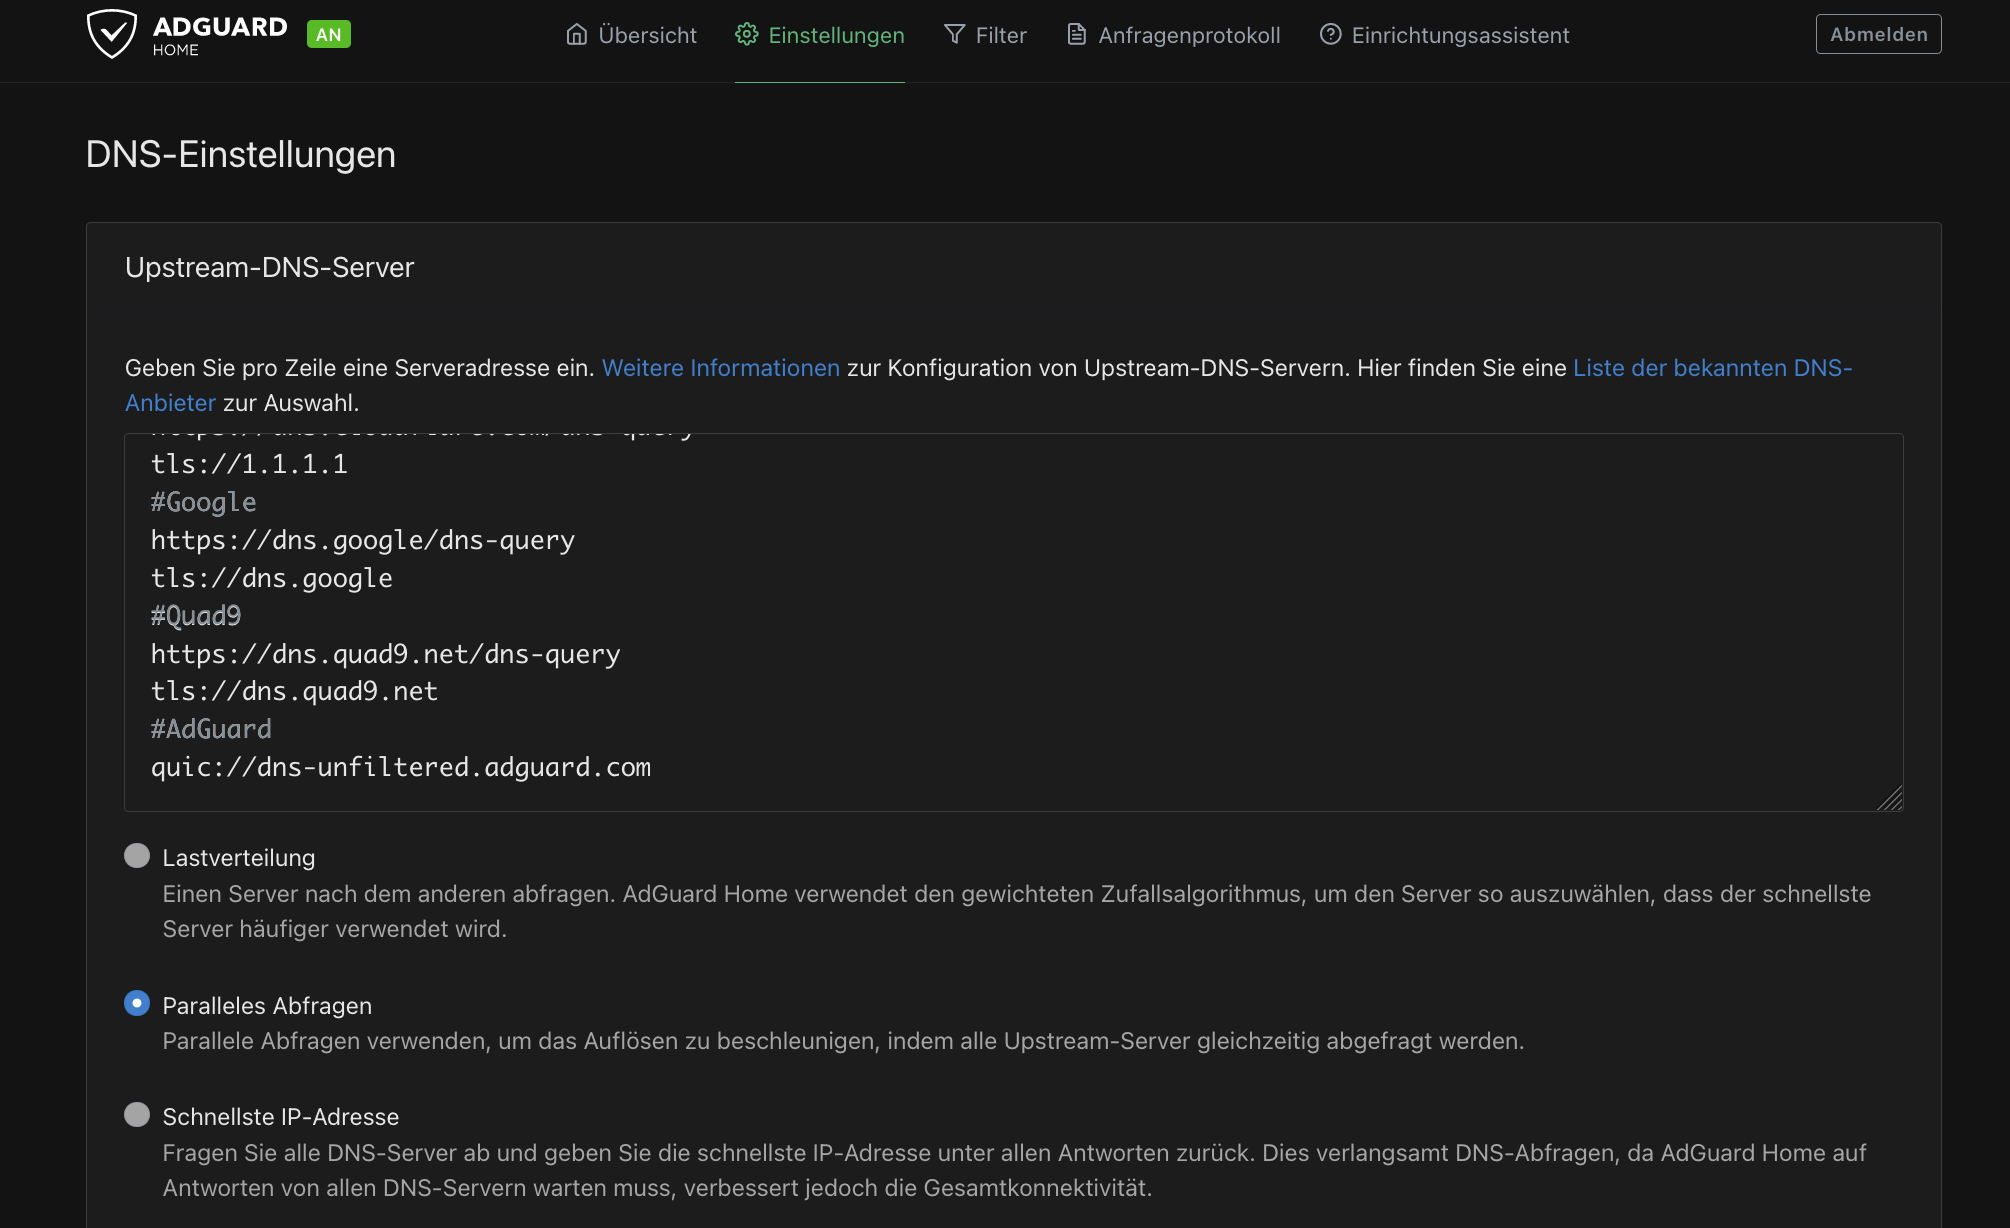Select the Schnellste IP-Adresse radio option
2010x1228 pixels.
pyautogui.click(x=137, y=1115)
